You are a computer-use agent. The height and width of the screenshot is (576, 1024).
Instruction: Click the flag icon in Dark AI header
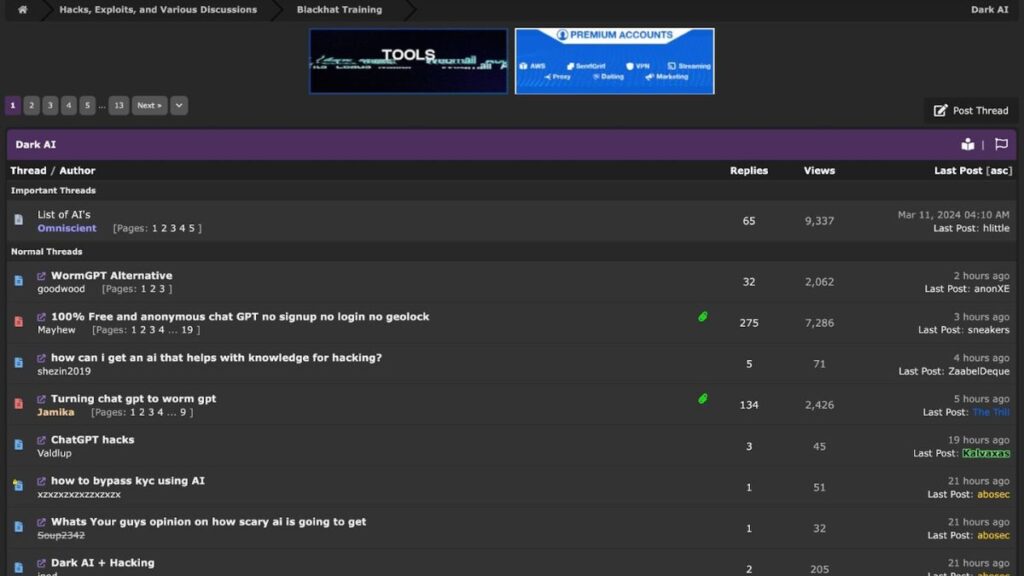(x=1001, y=144)
